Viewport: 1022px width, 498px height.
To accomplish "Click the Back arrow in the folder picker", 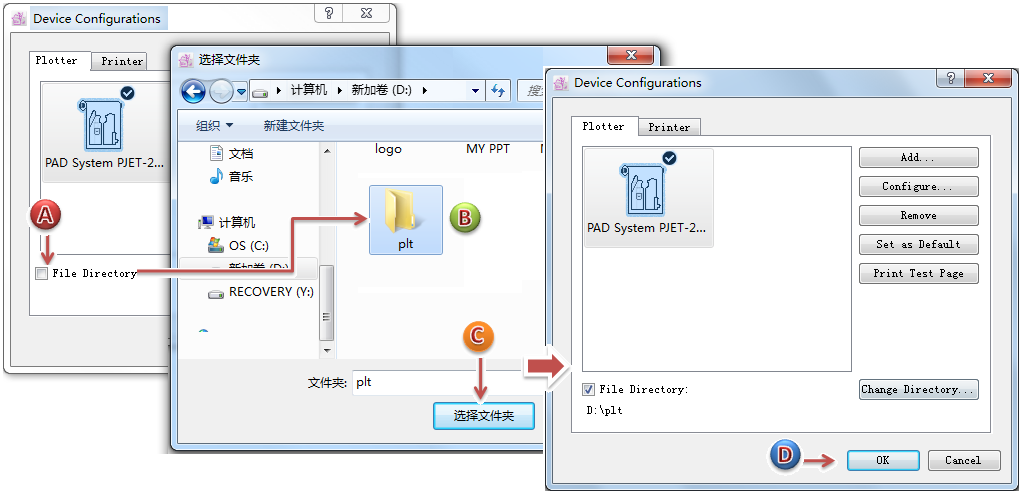I will click(x=193, y=91).
